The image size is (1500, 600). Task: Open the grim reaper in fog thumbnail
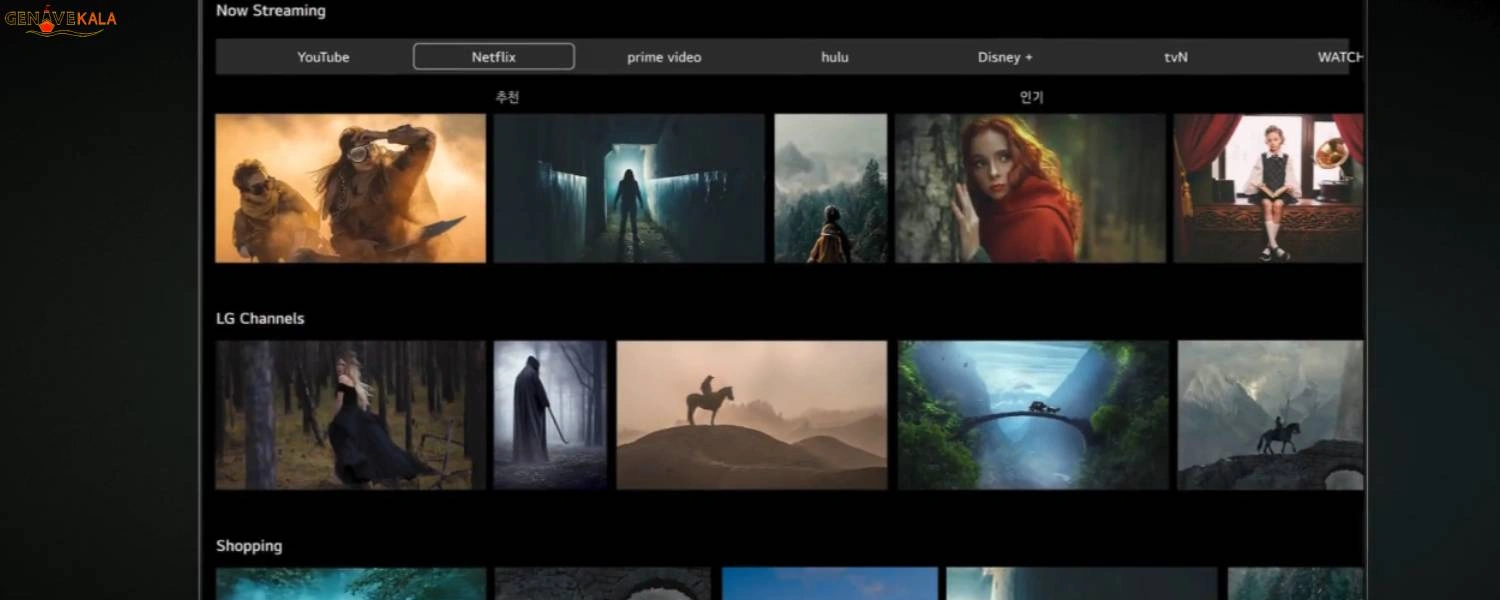[x=550, y=415]
